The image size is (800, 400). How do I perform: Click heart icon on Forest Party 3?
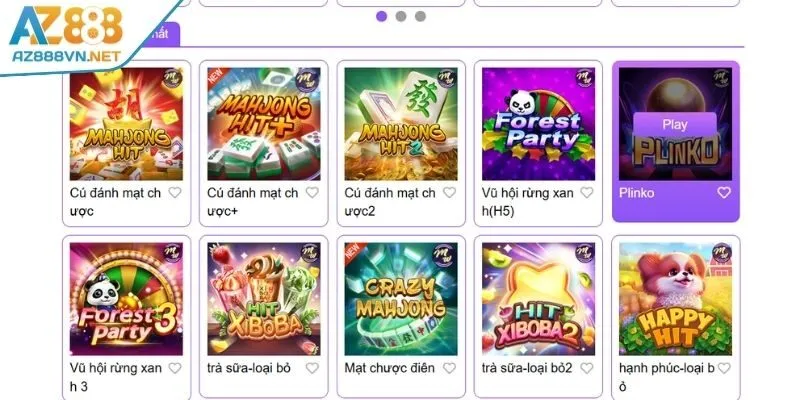tap(175, 368)
